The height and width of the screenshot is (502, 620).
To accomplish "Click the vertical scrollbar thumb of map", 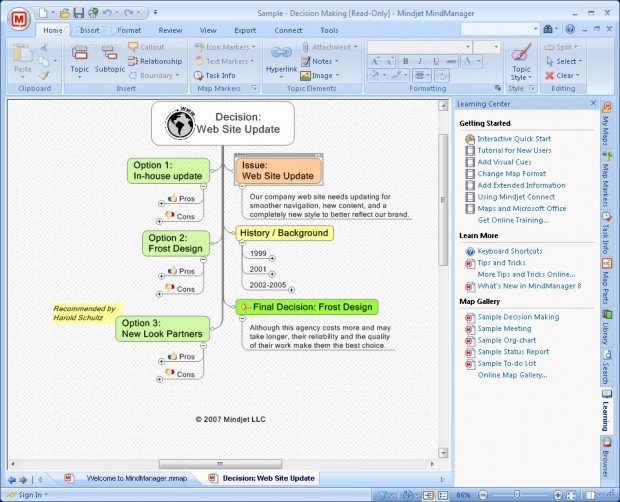I will pyautogui.click(x=443, y=200).
